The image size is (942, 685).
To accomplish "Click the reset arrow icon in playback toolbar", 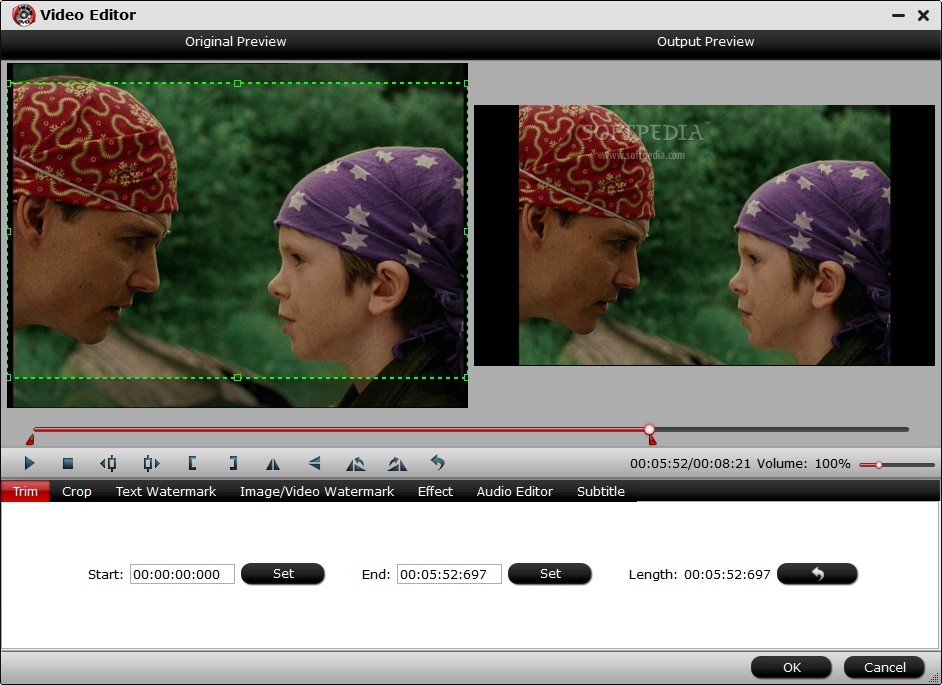I will (438, 463).
